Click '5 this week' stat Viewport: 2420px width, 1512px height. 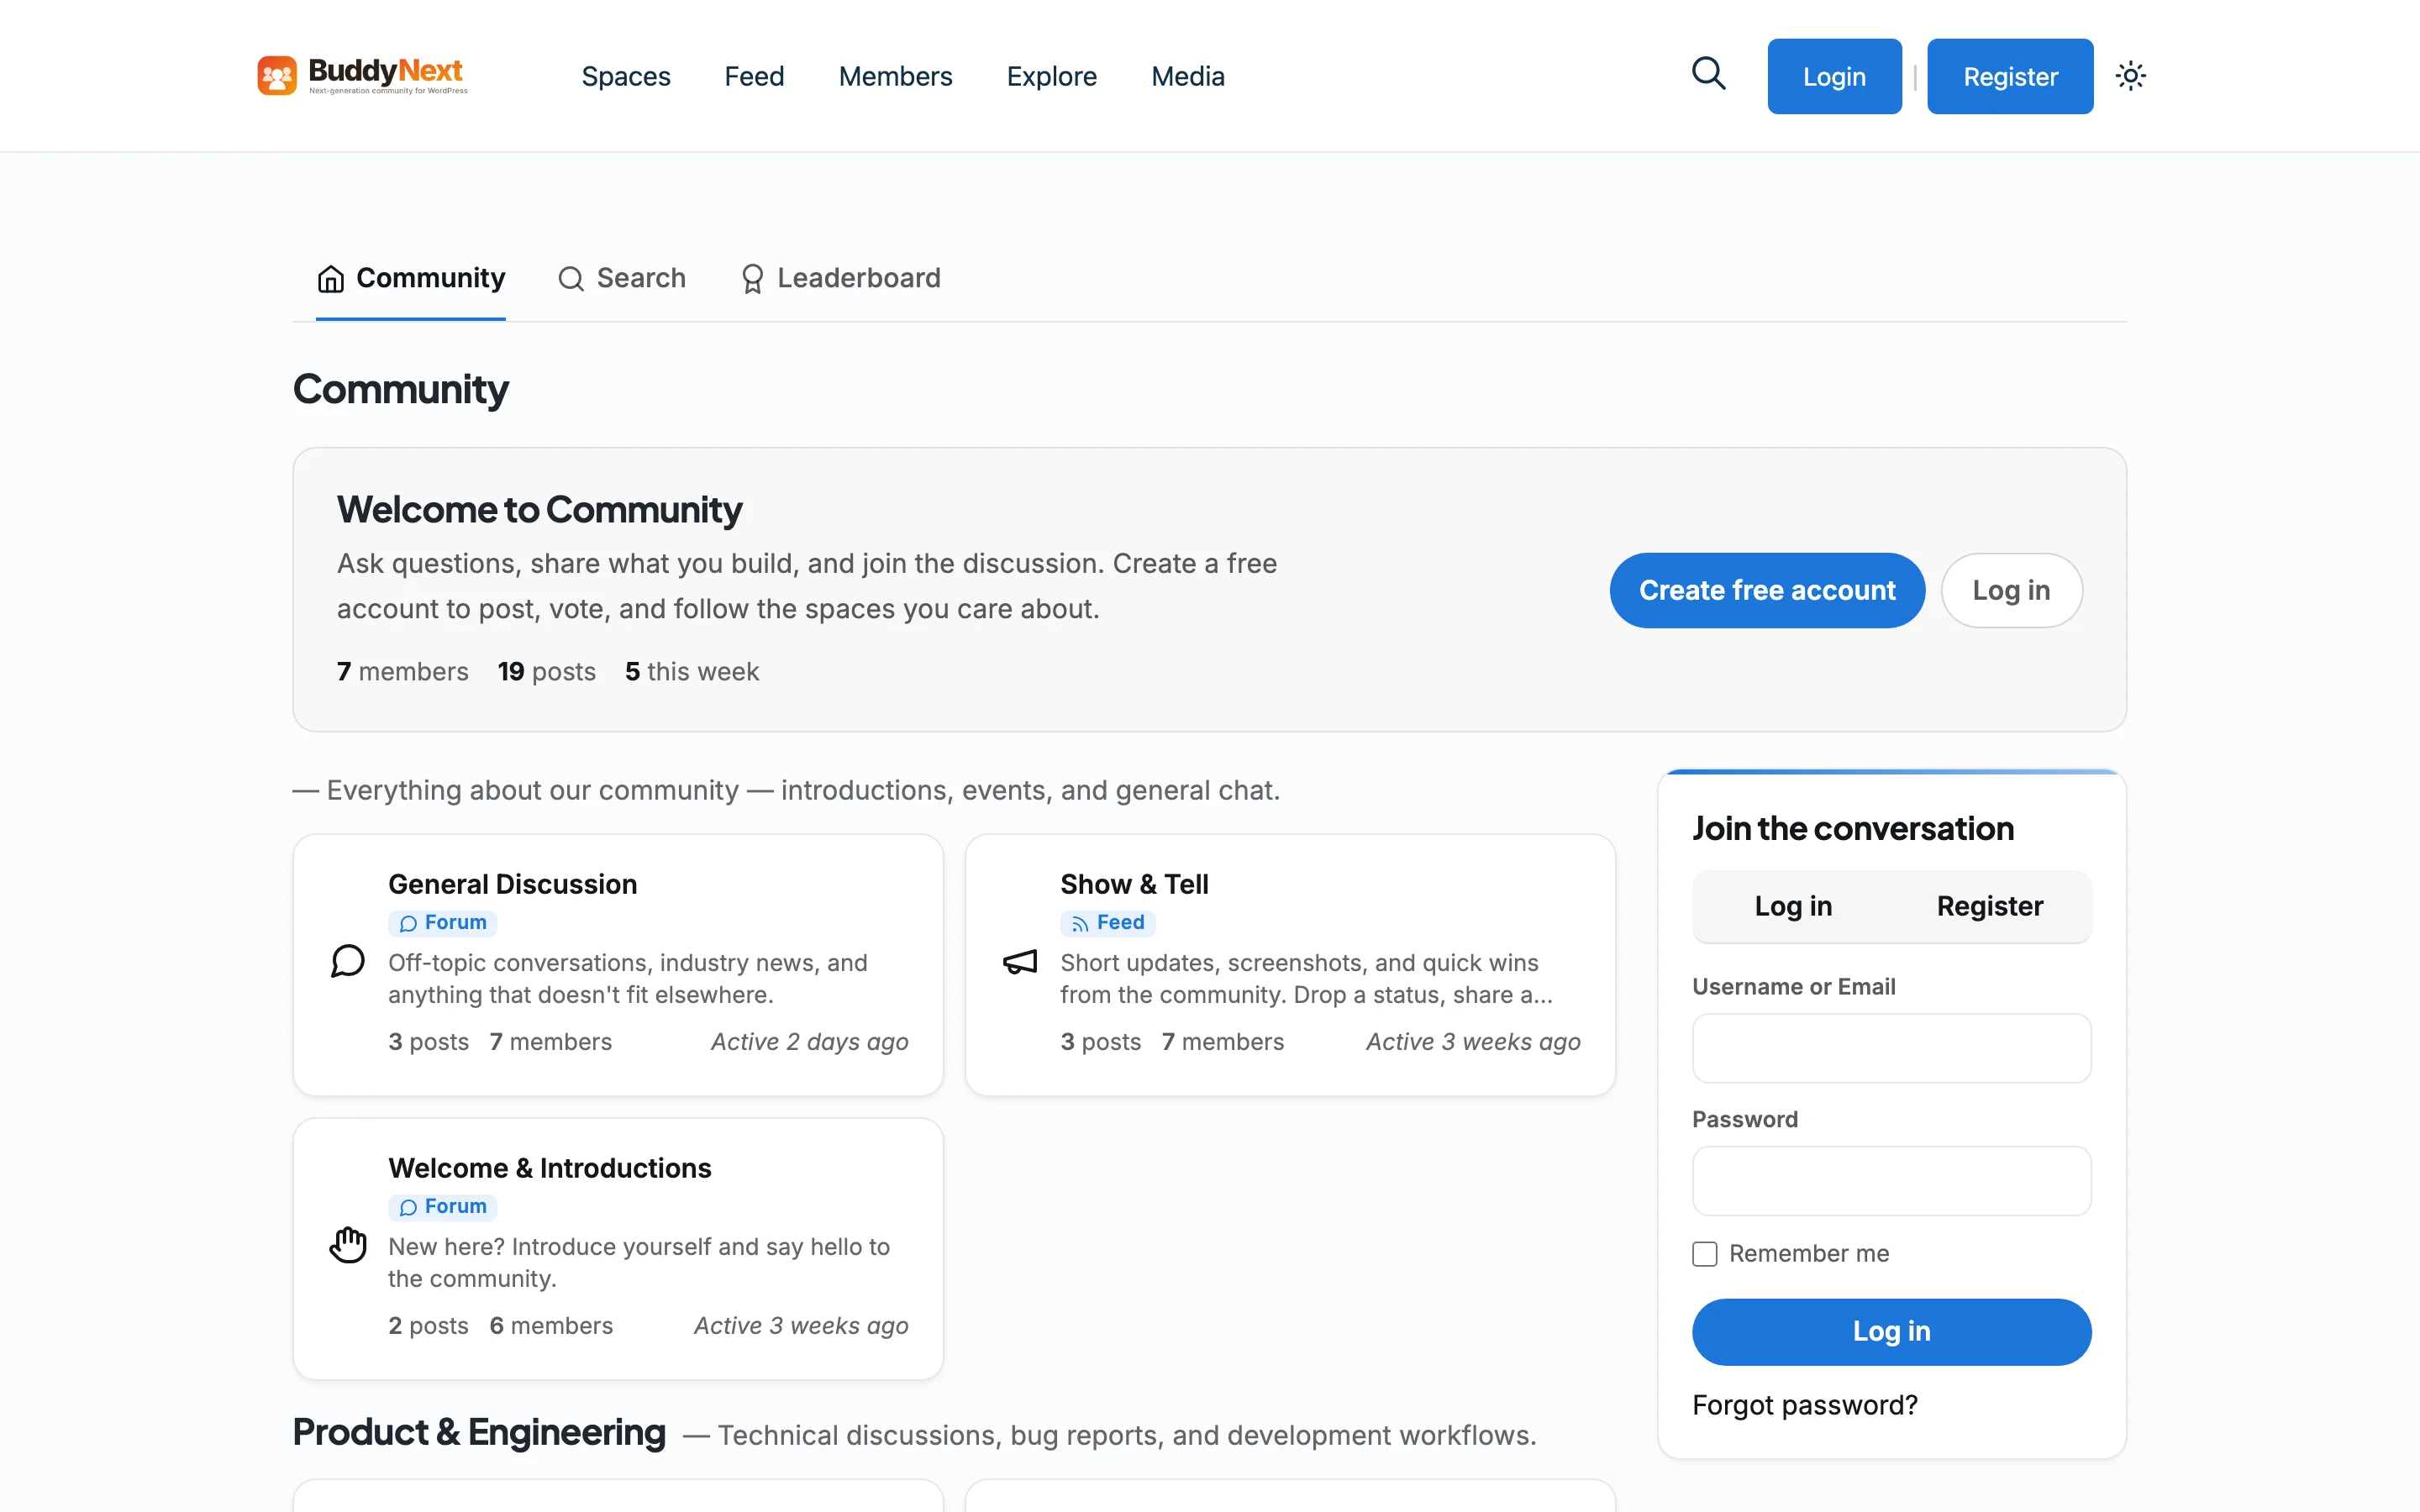[x=692, y=671]
